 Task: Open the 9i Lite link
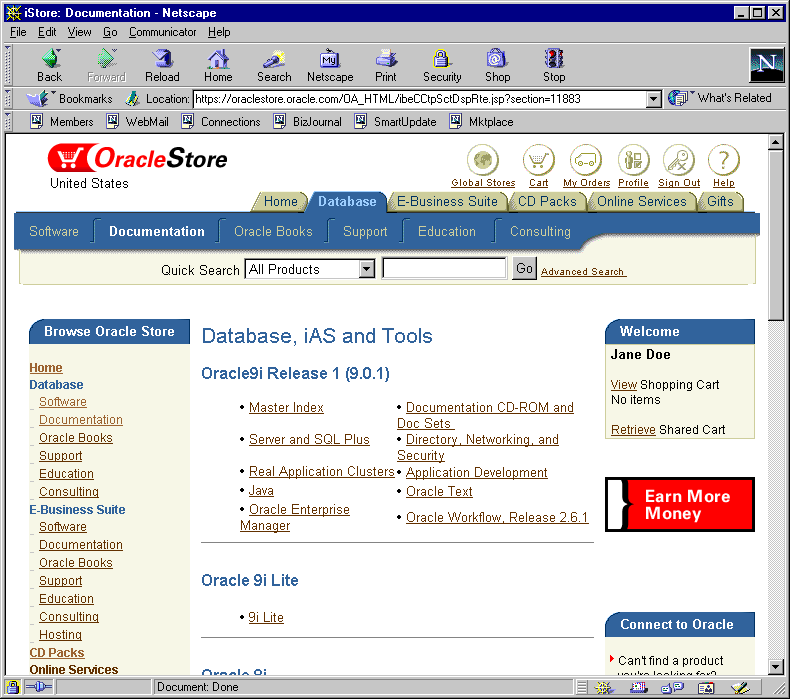click(266, 617)
